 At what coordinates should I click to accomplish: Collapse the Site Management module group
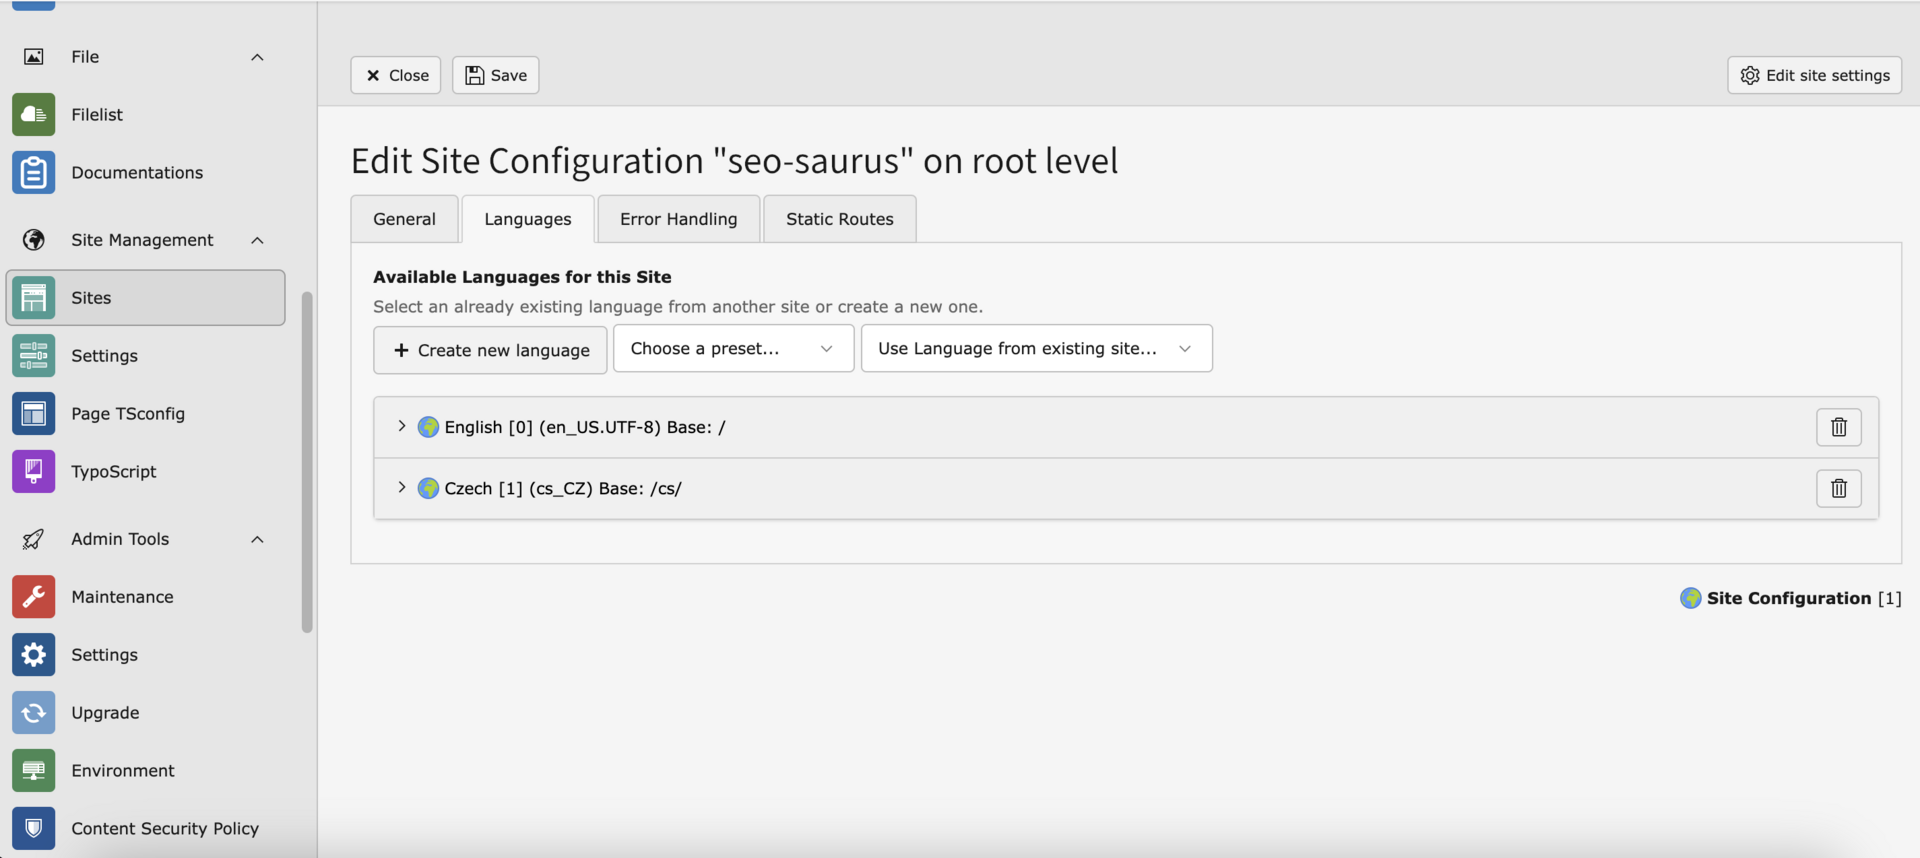[257, 240]
